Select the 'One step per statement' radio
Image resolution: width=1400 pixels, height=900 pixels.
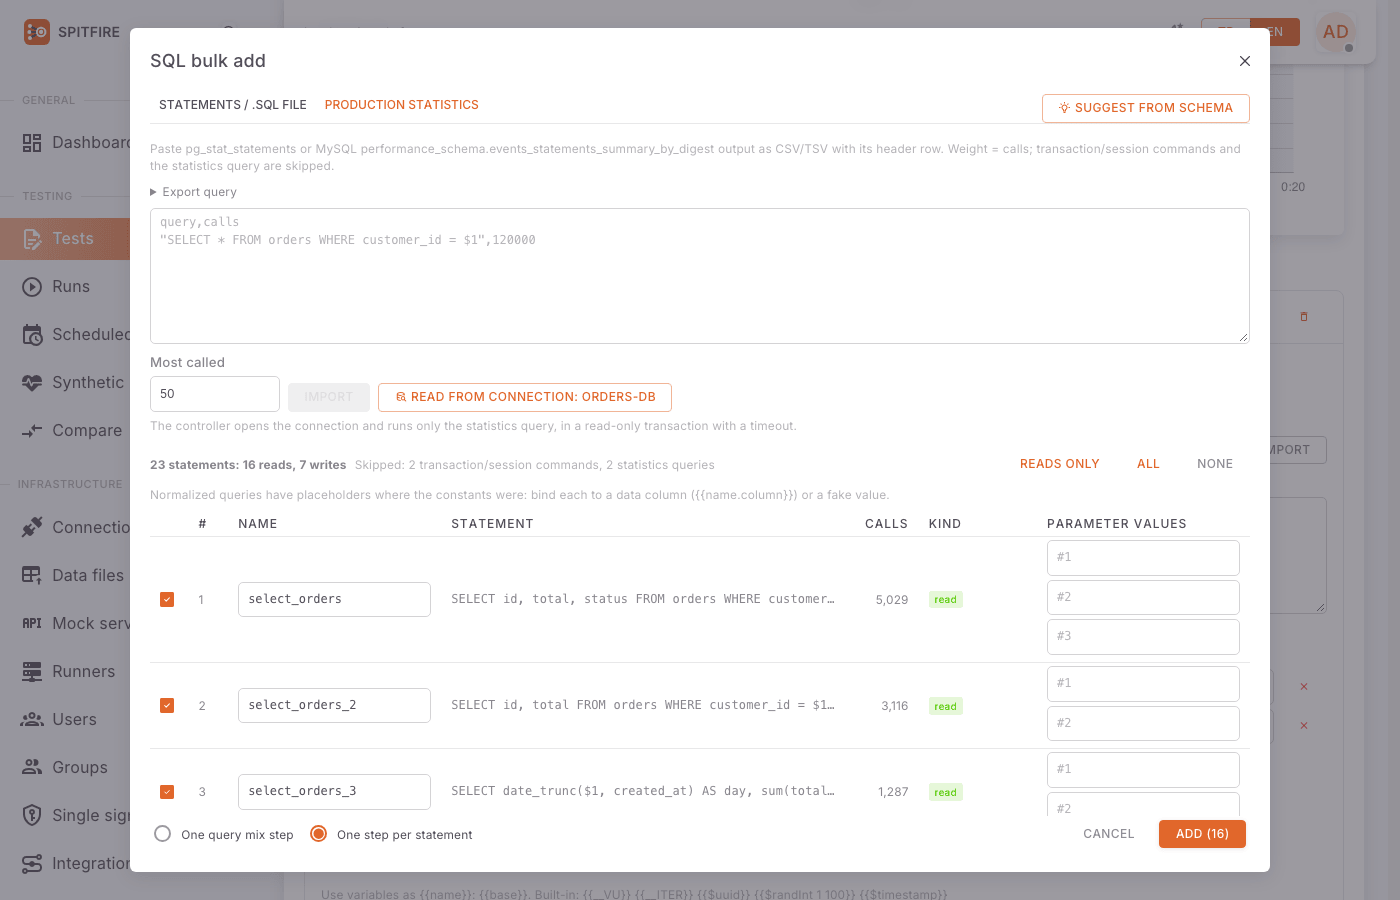coord(319,834)
